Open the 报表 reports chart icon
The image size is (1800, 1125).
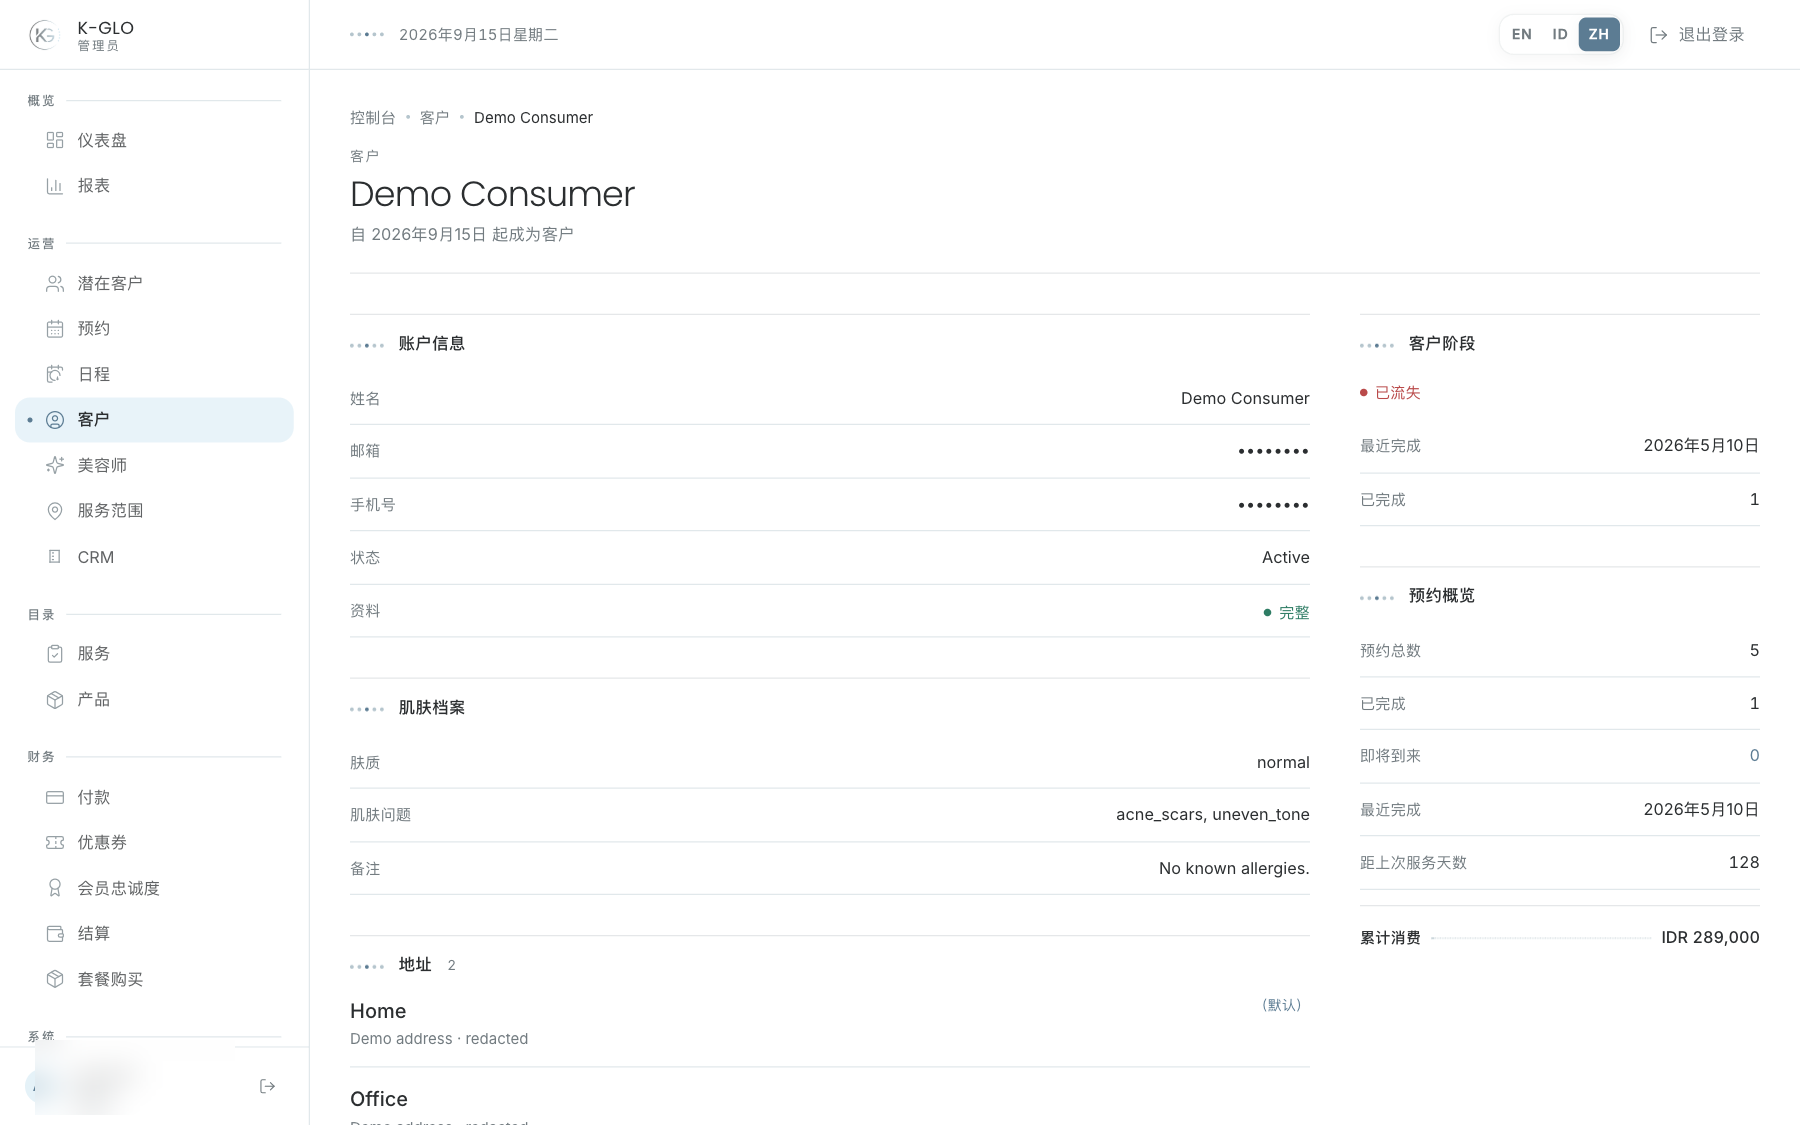(55, 186)
